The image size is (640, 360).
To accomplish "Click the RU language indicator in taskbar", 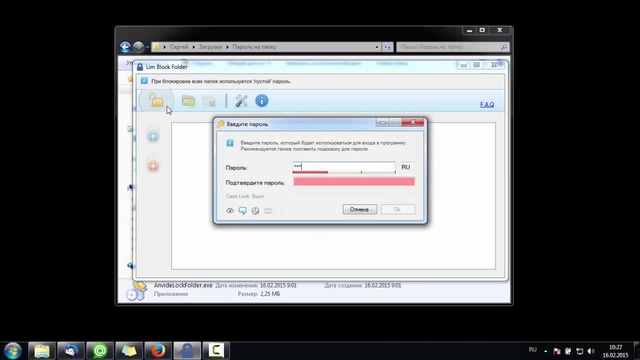I will (x=532, y=350).
